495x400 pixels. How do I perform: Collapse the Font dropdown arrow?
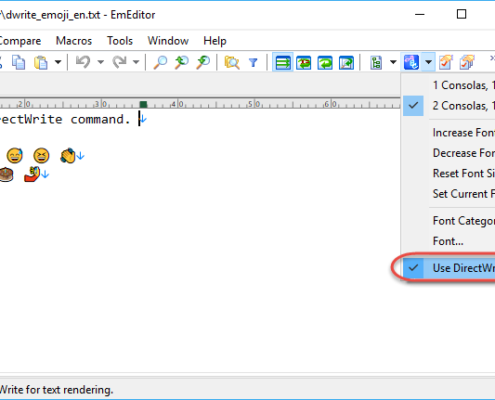coord(429,62)
